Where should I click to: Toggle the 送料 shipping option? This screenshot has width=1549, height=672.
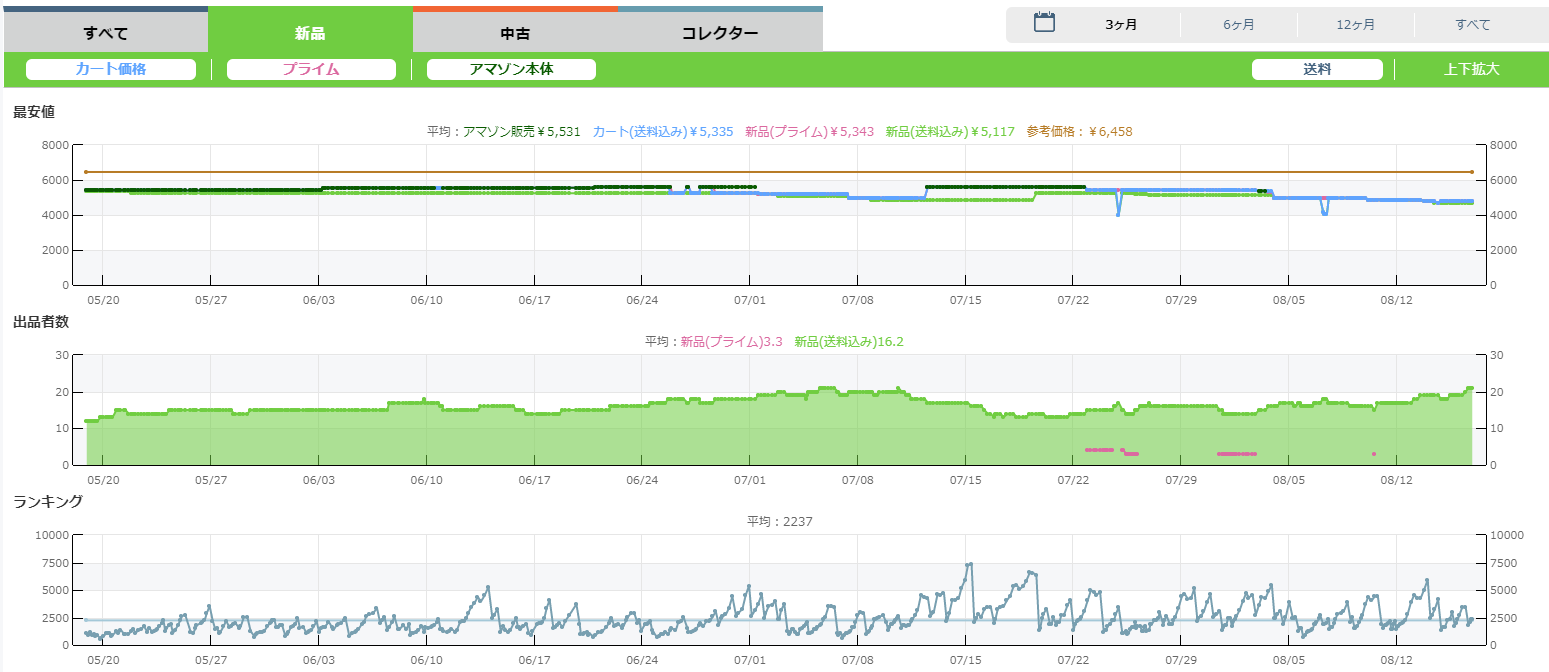click(x=1317, y=69)
